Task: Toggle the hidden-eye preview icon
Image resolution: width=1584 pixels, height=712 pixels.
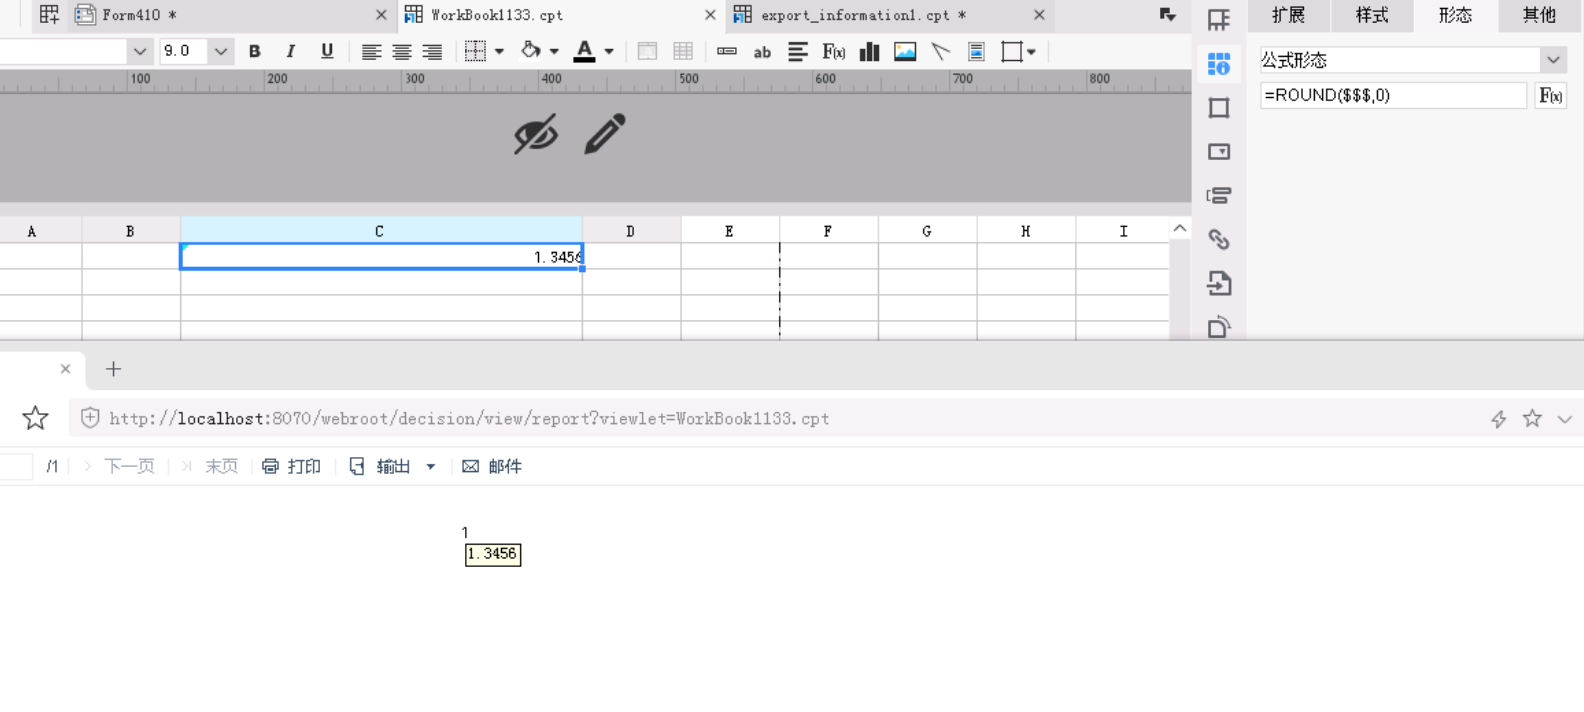Action: [536, 134]
